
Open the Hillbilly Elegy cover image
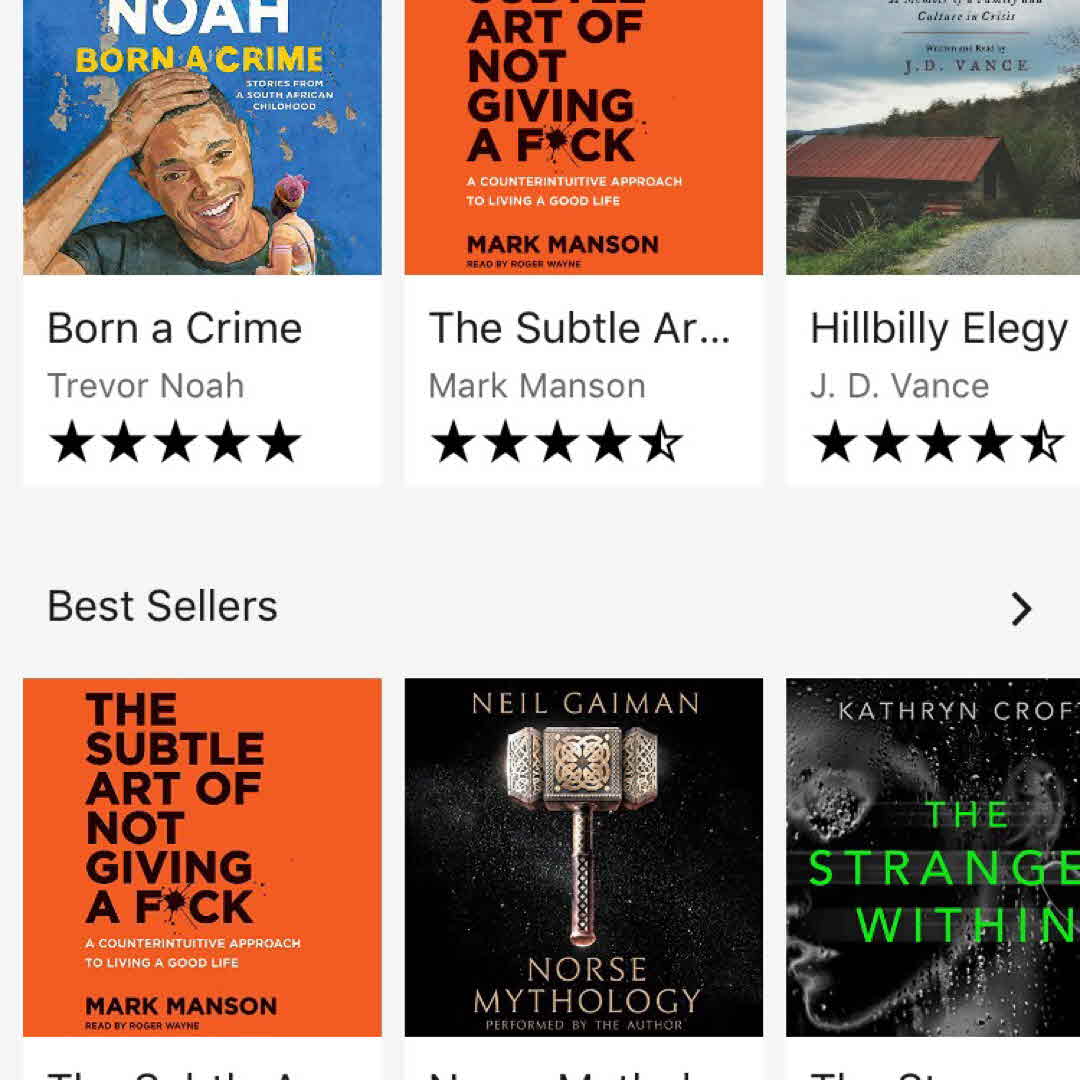(933, 137)
